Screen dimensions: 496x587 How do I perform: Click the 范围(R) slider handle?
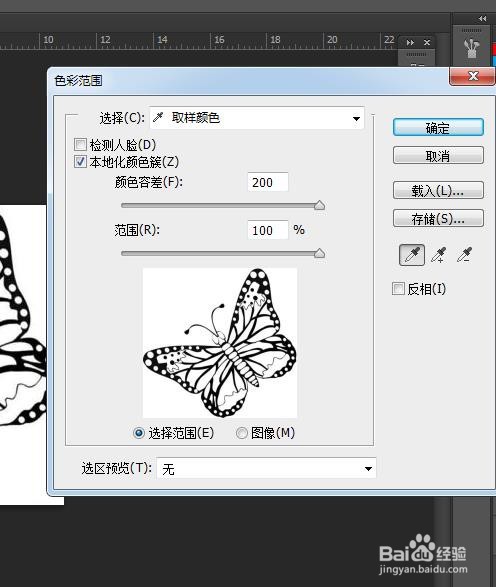319,253
